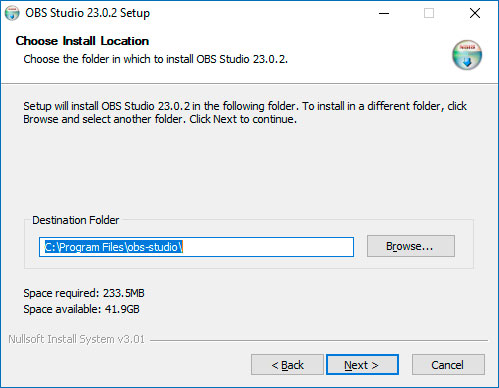
Task: Click the Nullsoft Install System v3.01 label
Action: pyautogui.click(x=76, y=339)
